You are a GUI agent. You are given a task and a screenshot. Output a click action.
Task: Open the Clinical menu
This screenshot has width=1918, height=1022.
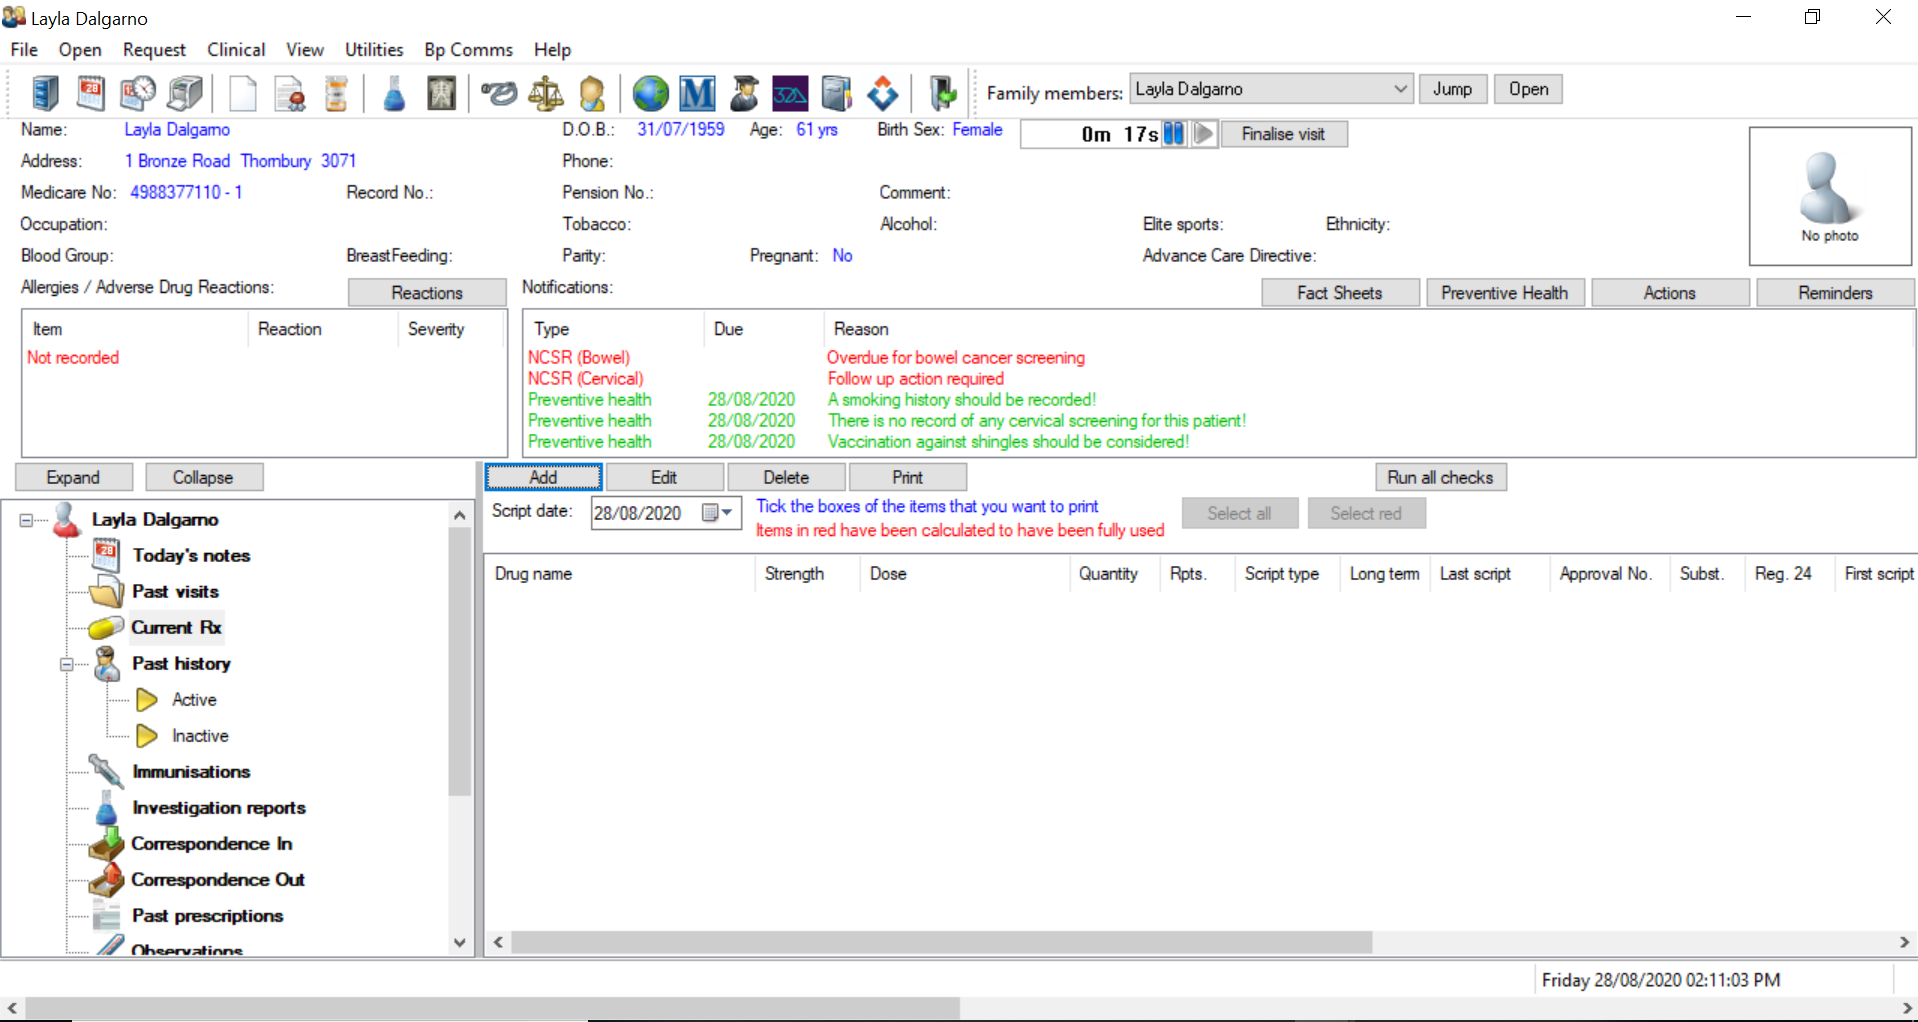point(236,49)
